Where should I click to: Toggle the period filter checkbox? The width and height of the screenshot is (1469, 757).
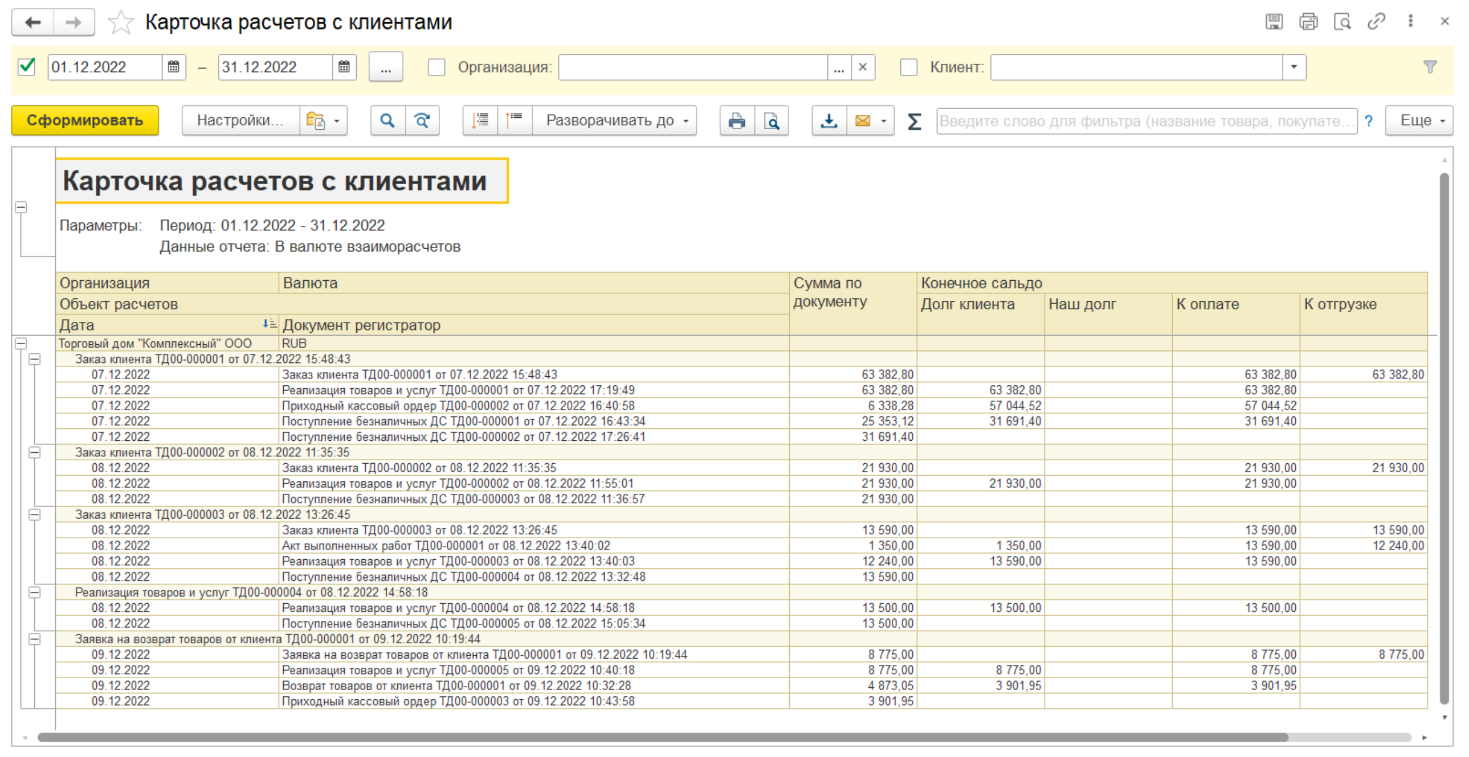(x=27, y=67)
